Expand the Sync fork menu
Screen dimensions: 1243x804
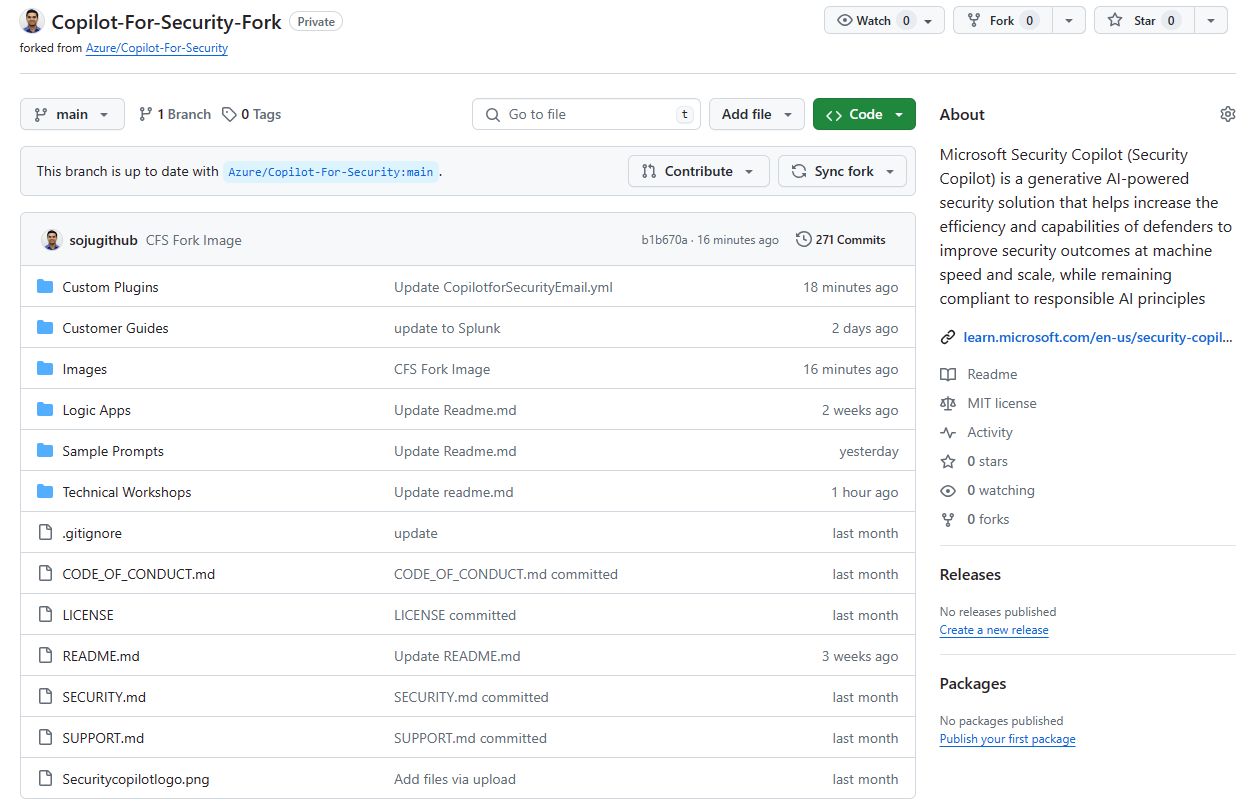coord(842,171)
